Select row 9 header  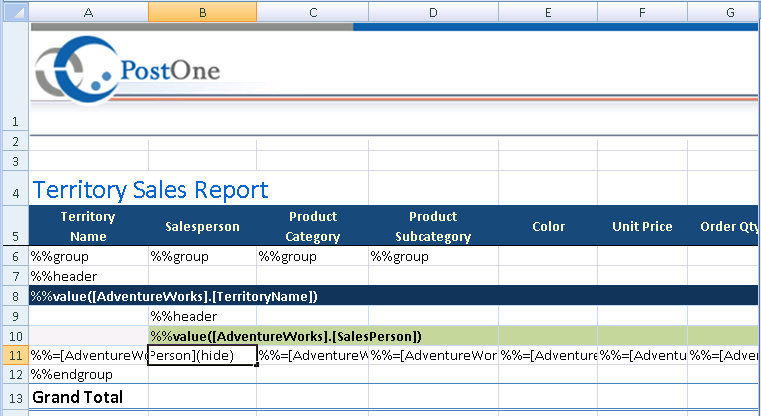(x=16, y=316)
